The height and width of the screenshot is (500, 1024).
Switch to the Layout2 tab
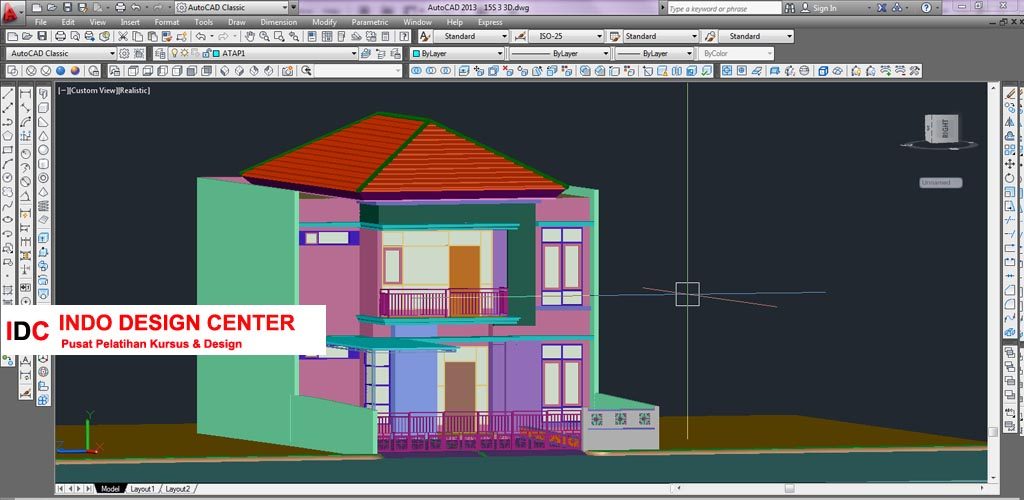(x=178, y=488)
